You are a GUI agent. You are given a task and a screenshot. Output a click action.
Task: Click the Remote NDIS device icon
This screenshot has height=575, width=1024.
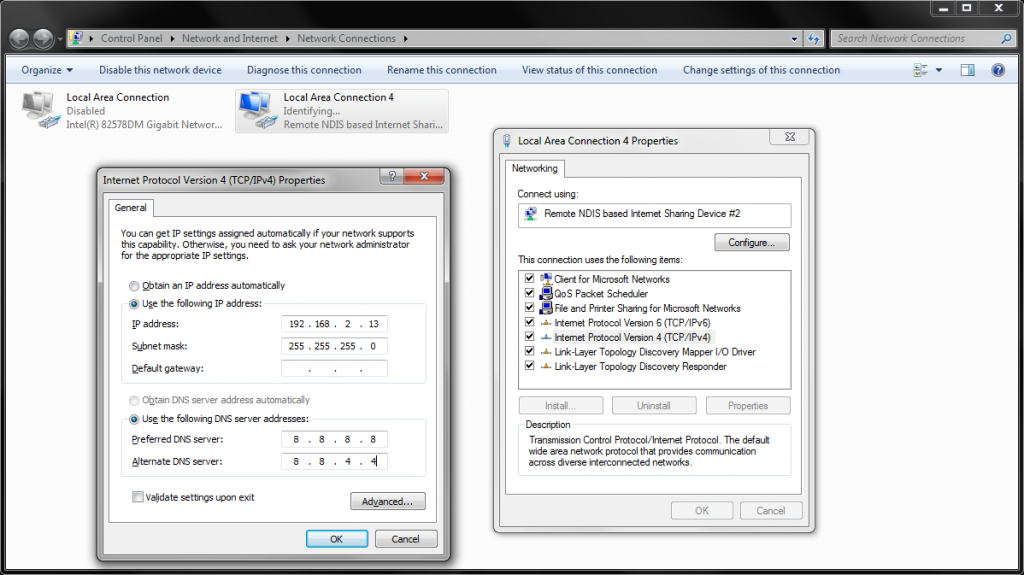coord(530,214)
